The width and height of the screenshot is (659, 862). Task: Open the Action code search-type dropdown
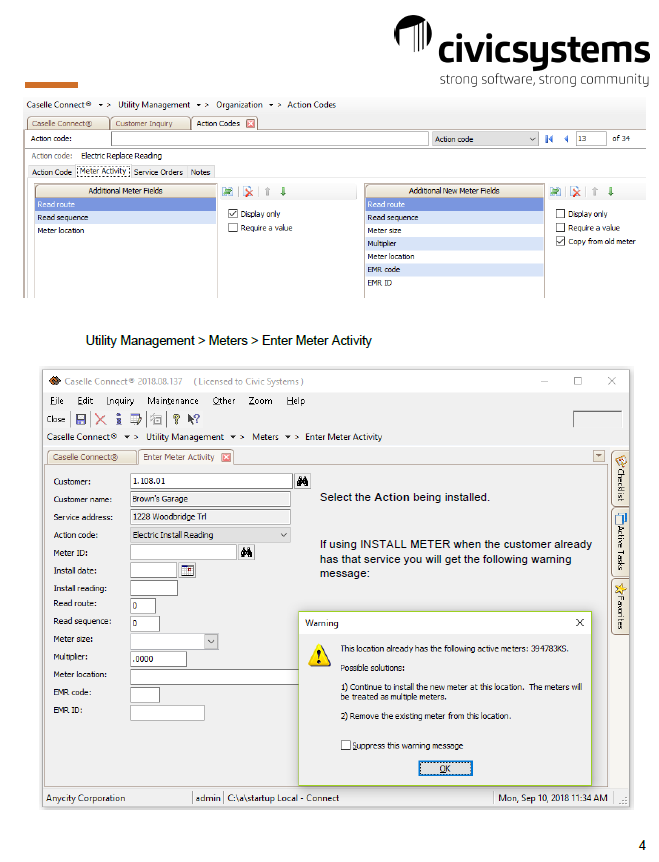click(532, 139)
